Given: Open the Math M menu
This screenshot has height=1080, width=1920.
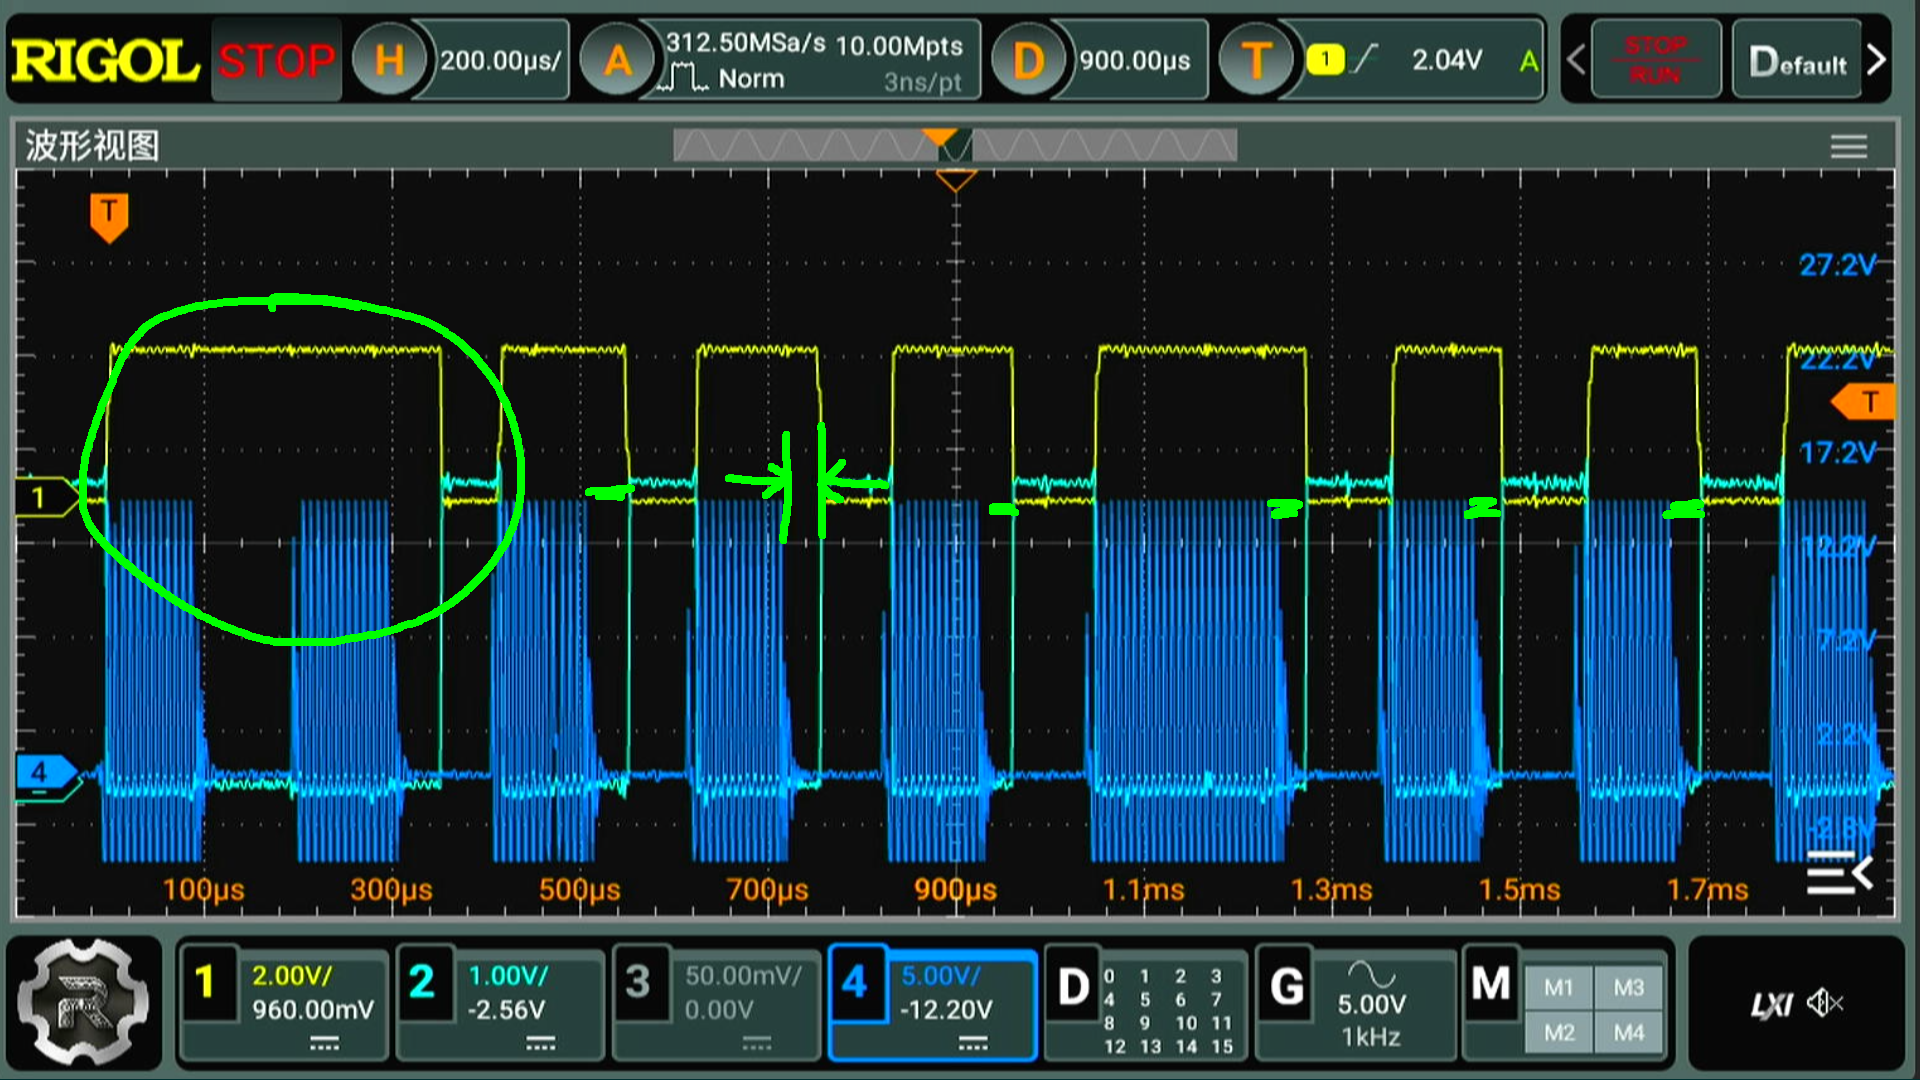Looking at the screenshot, I should 1491,984.
